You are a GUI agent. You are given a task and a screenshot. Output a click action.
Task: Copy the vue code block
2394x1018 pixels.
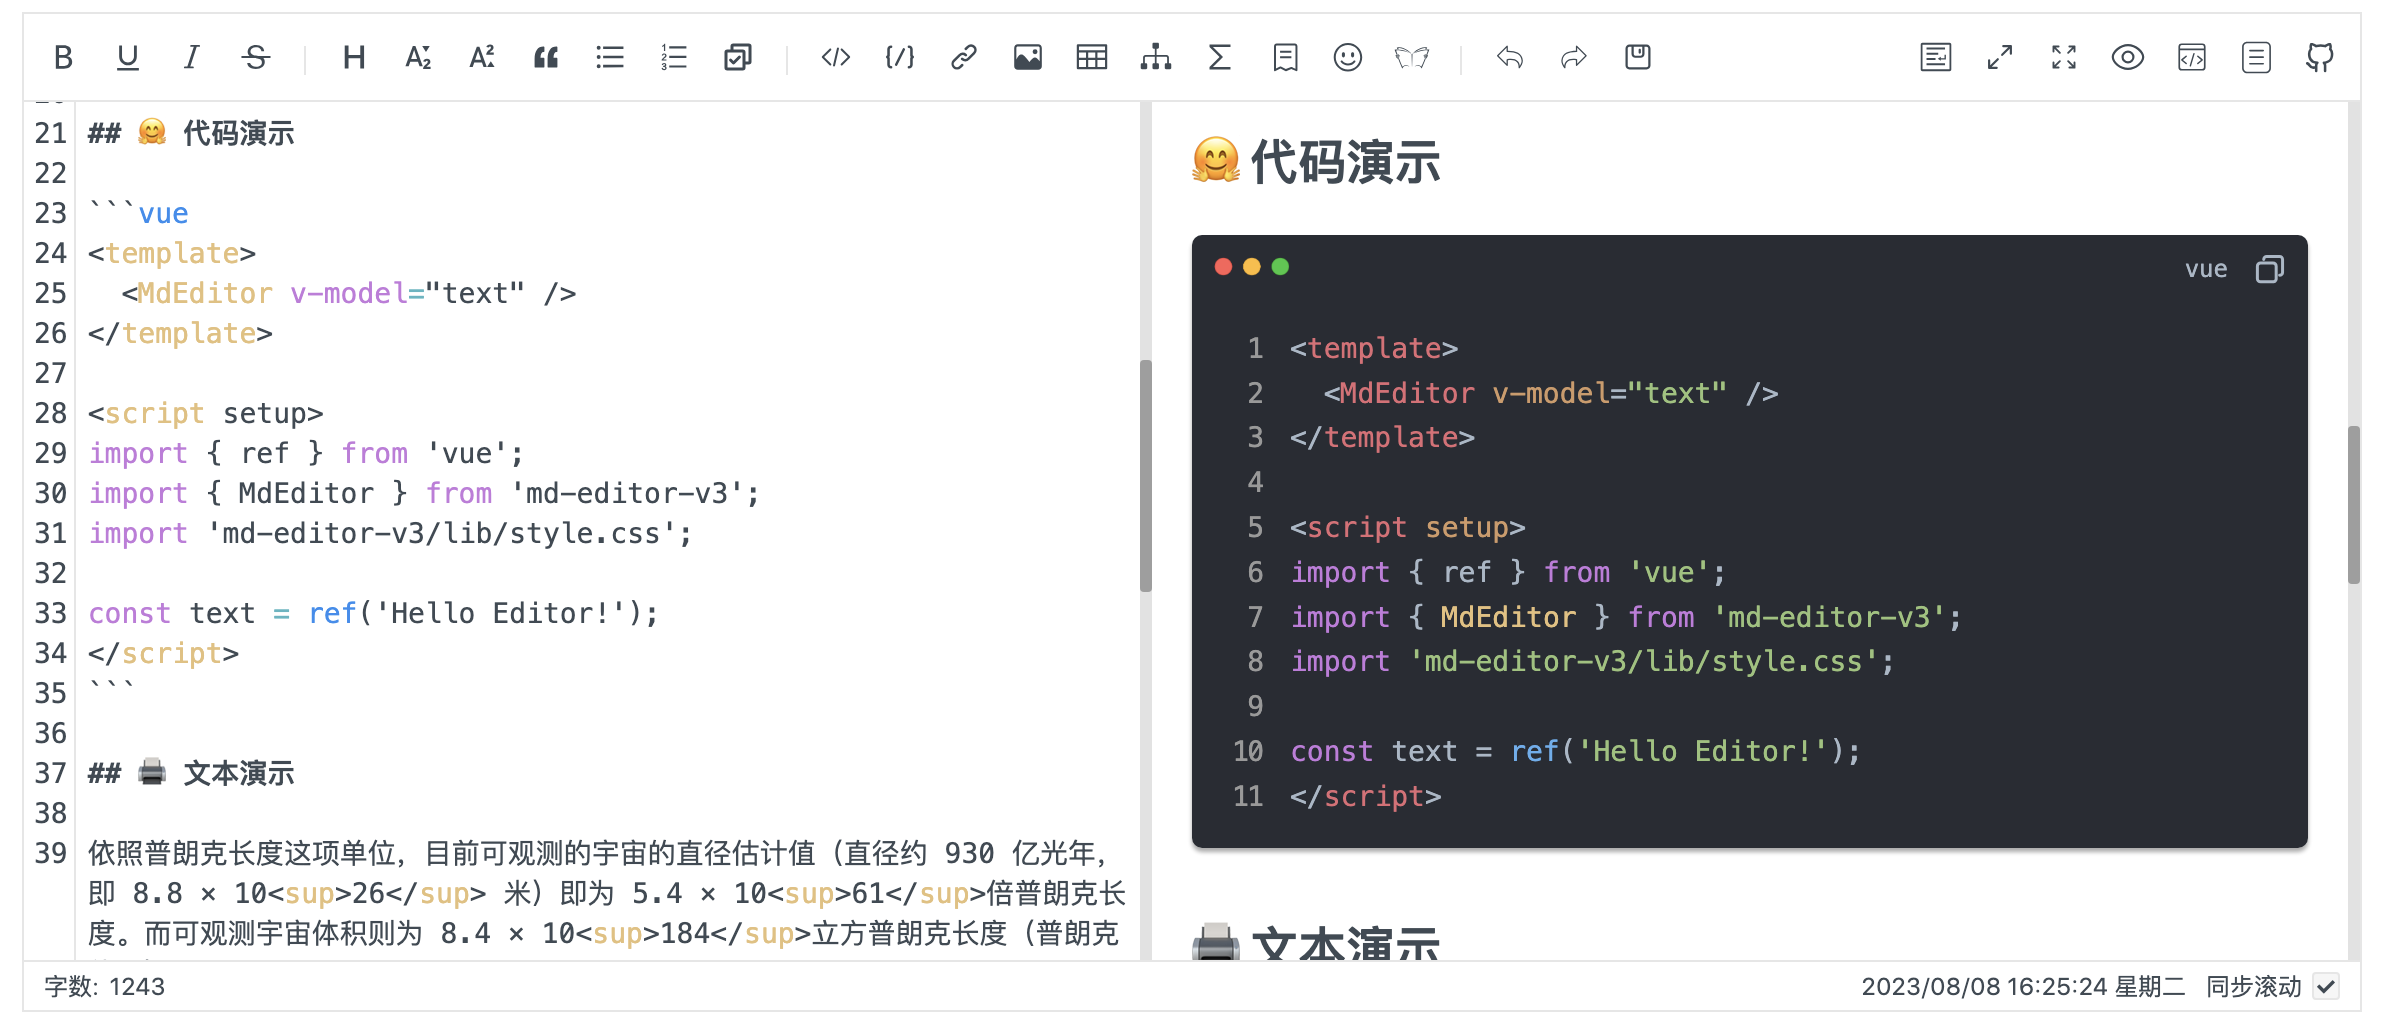2270,269
